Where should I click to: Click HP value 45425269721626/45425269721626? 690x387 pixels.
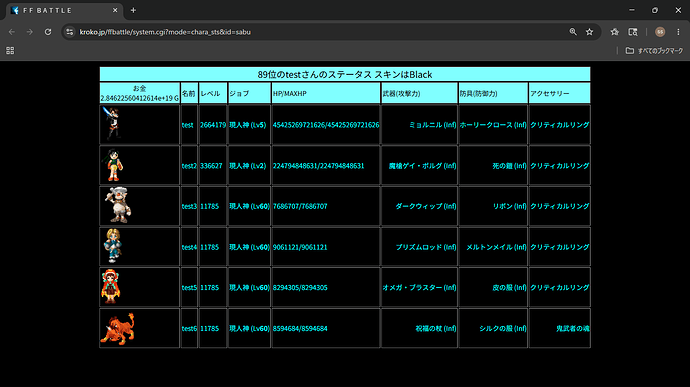(x=326, y=125)
